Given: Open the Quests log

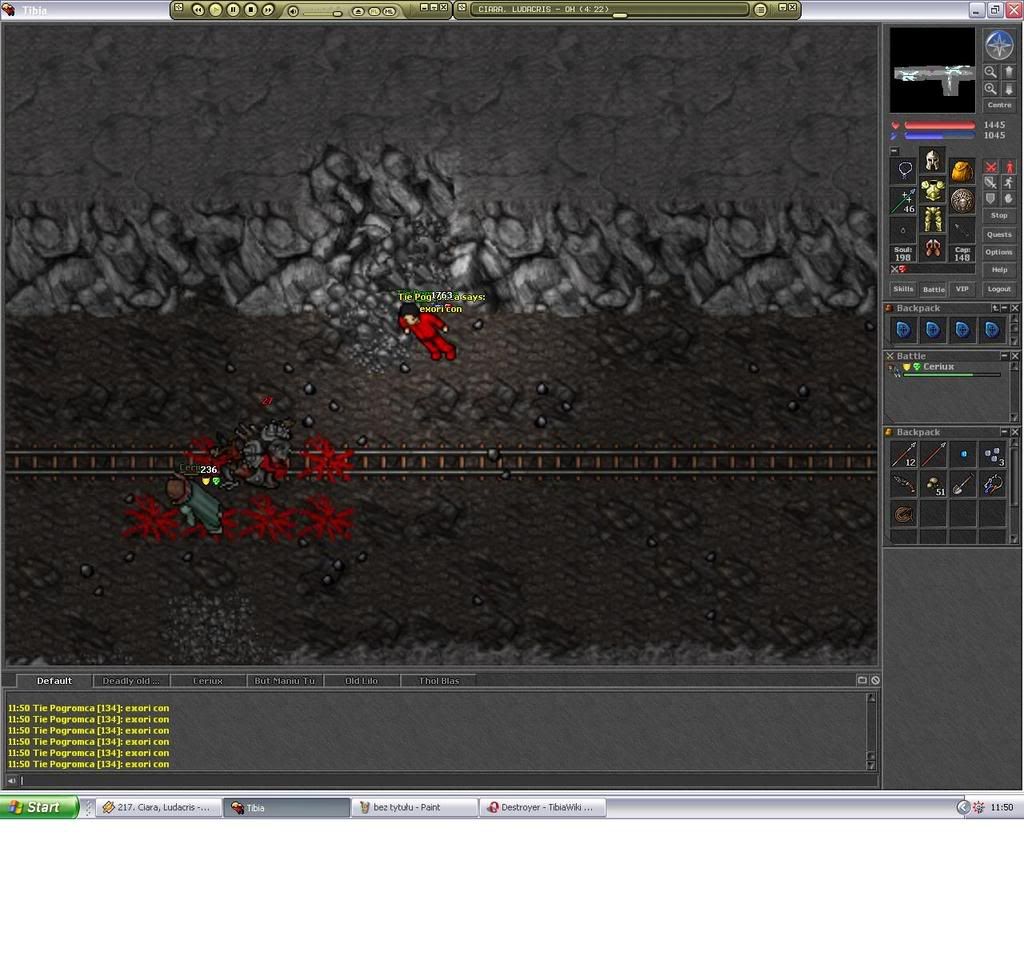Looking at the screenshot, I should pos(999,234).
